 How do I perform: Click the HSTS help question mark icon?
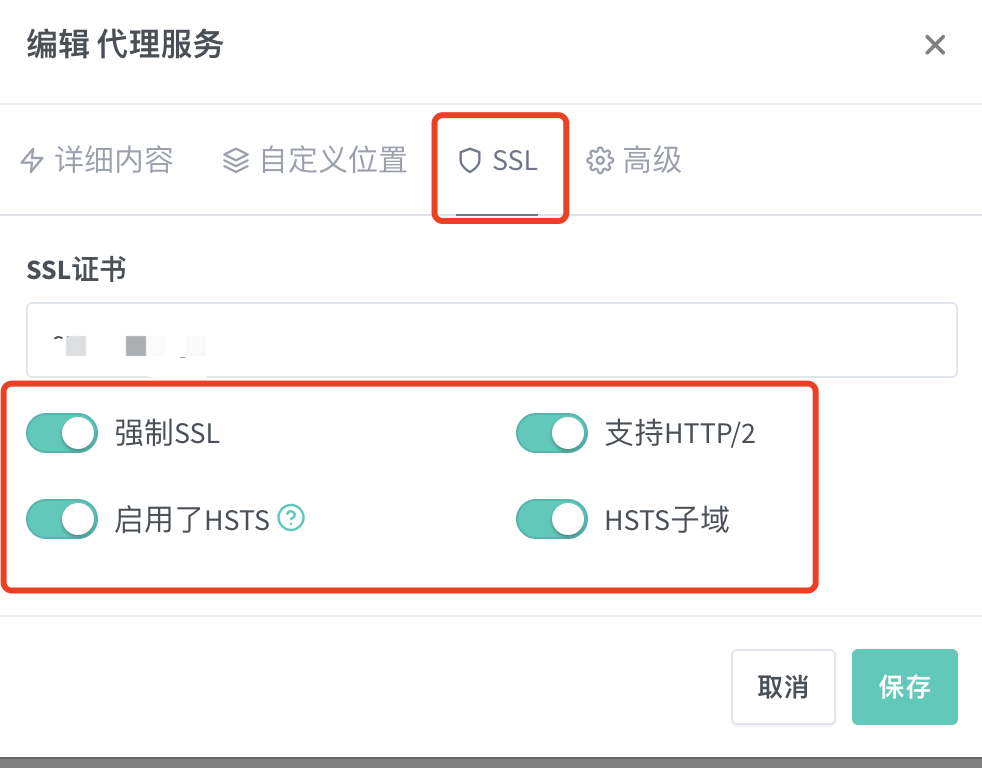click(291, 517)
